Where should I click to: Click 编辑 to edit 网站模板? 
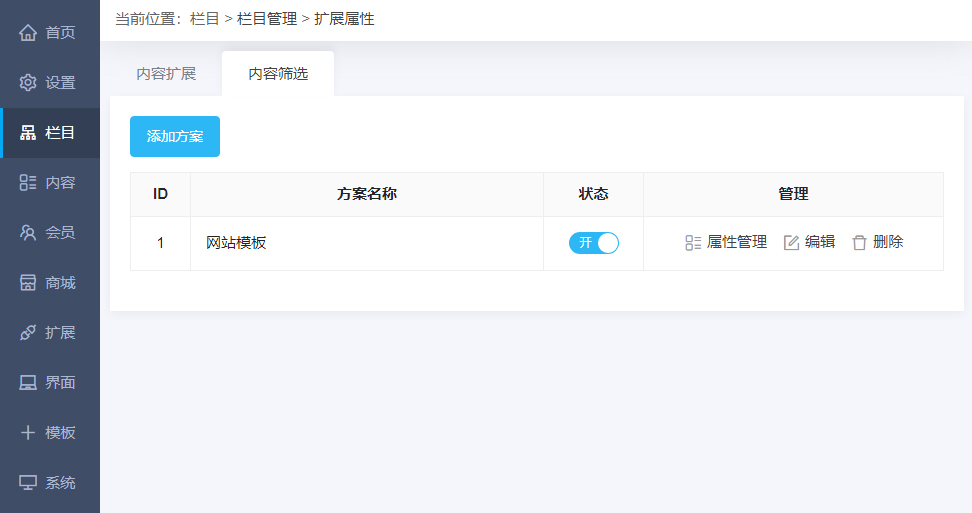pos(809,242)
